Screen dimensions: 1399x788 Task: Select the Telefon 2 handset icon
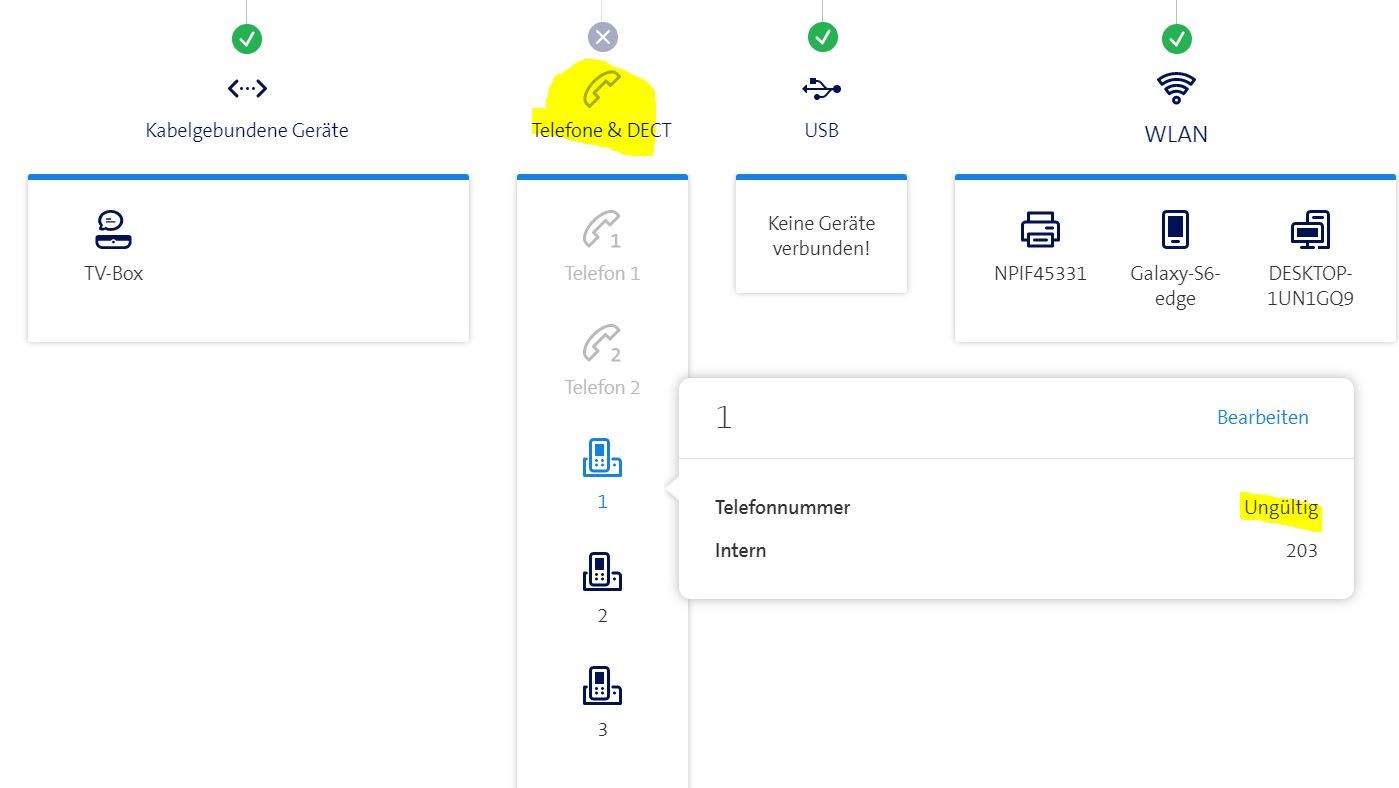(x=601, y=345)
